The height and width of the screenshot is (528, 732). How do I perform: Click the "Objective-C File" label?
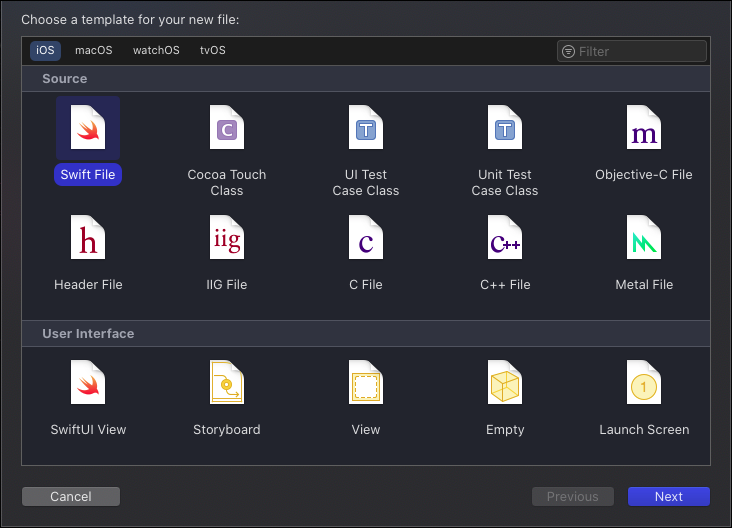pyautogui.click(x=644, y=175)
